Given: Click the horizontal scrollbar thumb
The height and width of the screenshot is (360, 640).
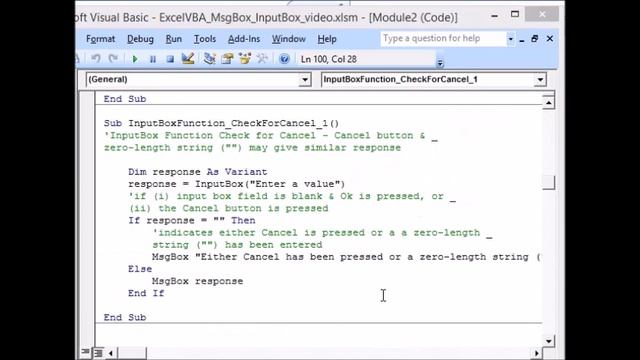Looking at the screenshot, I should pyautogui.click(x=131, y=353).
